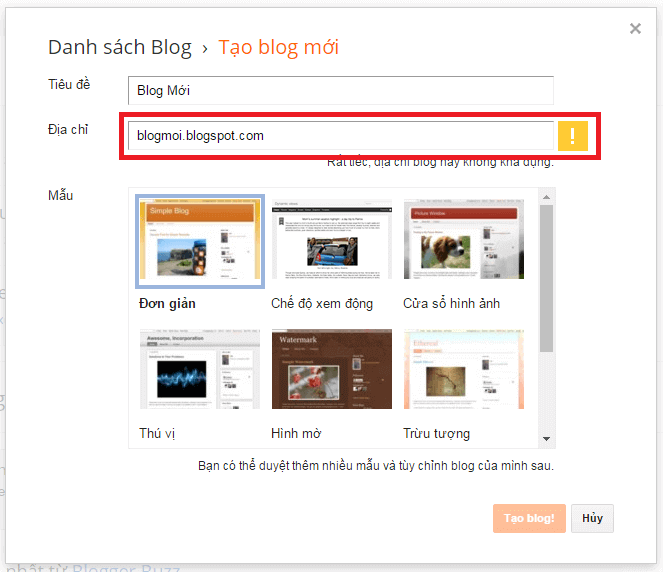
Task: Select the Thú vị template thumbnail
Action: tap(200, 369)
